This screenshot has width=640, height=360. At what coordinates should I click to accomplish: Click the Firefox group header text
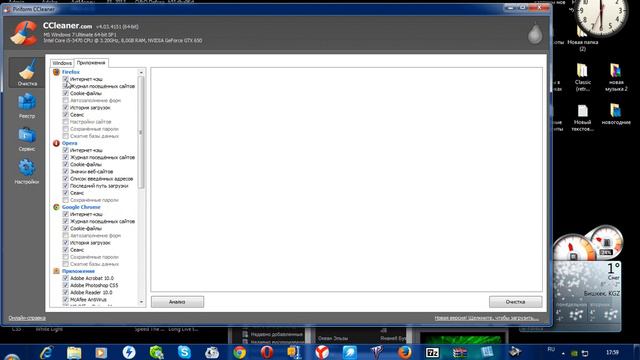tap(71, 72)
